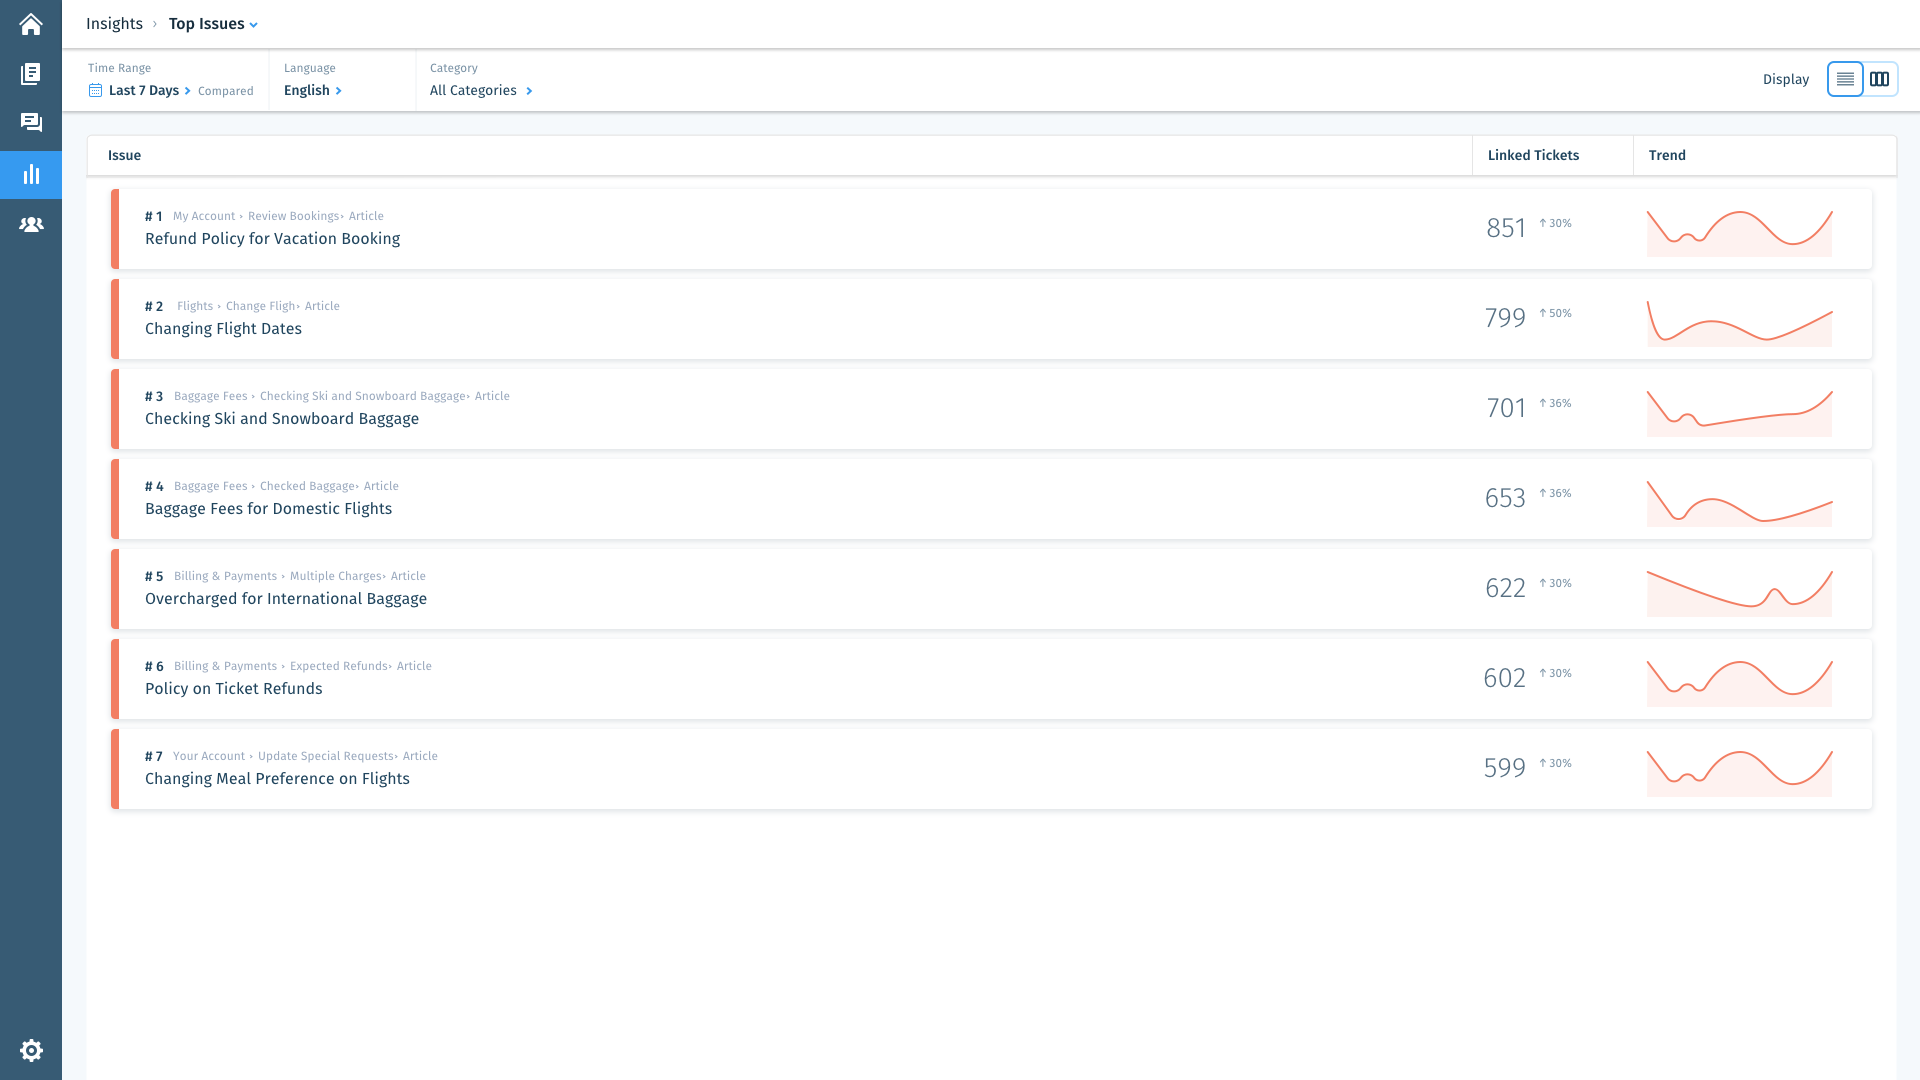This screenshot has height=1080, width=1920.
Task: Open the All Categories filter dropdown
Action: coord(480,90)
